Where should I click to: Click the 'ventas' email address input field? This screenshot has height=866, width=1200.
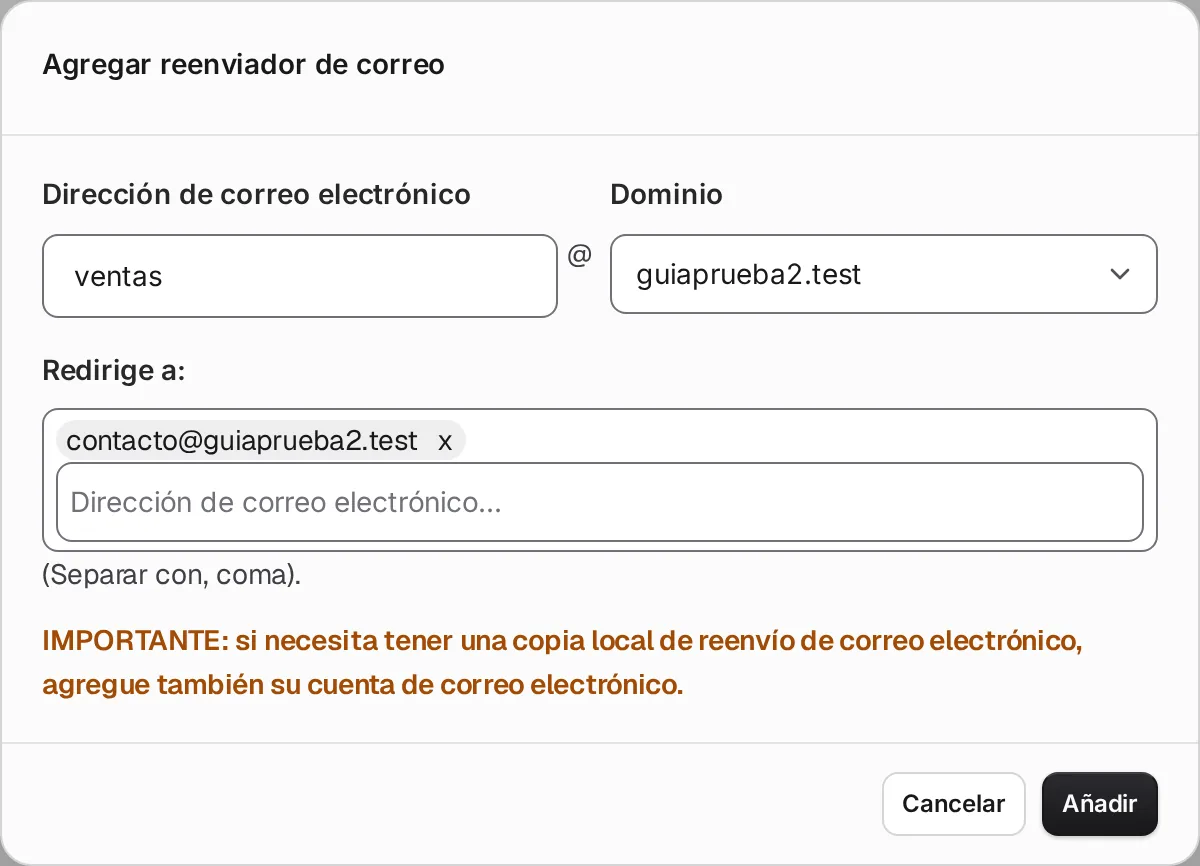(x=299, y=276)
